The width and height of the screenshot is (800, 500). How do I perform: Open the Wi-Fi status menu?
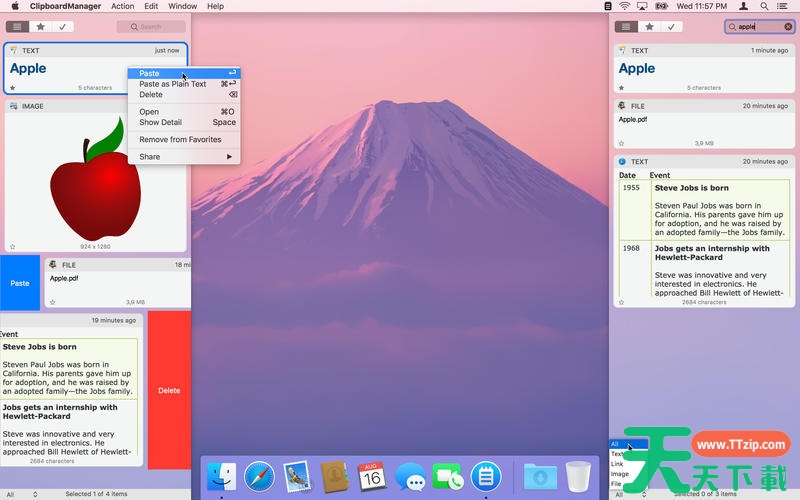tap(624, 6)
